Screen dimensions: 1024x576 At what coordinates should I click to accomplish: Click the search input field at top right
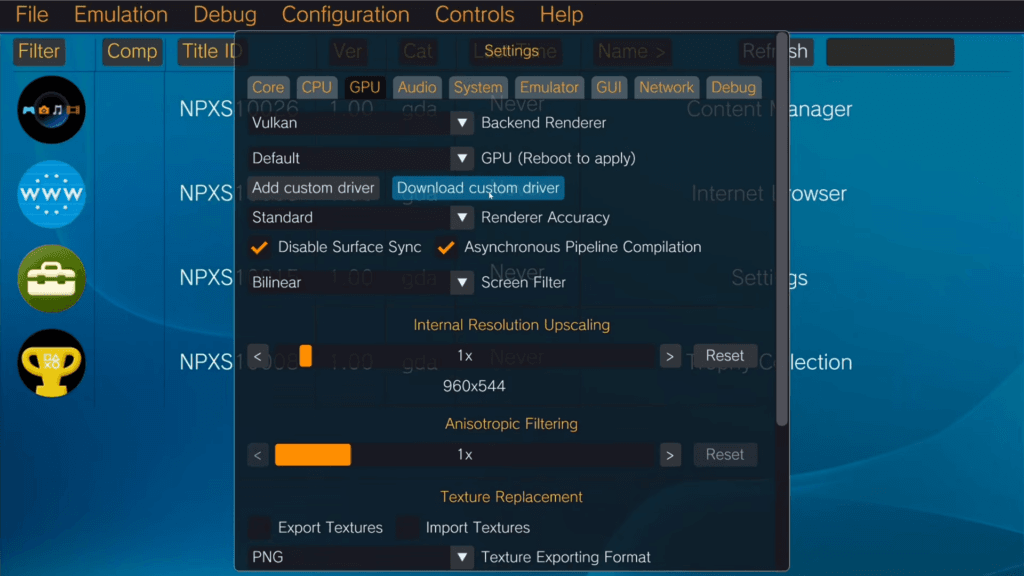click(x=889, y=51)
